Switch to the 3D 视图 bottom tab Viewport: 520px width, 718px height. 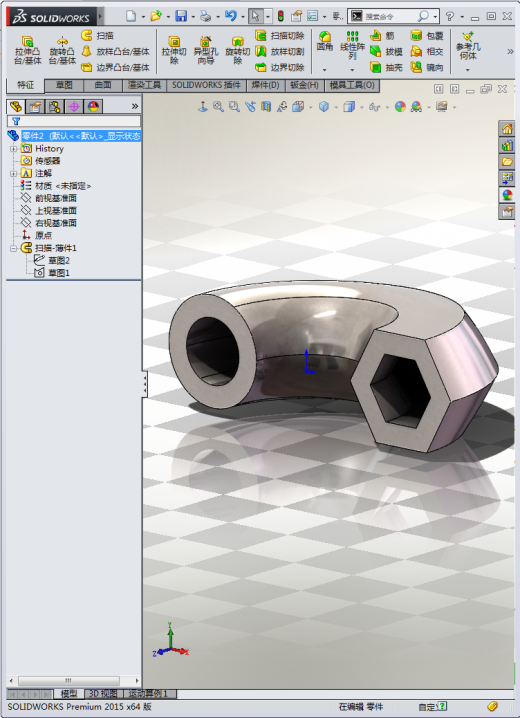tap(103, 693)
